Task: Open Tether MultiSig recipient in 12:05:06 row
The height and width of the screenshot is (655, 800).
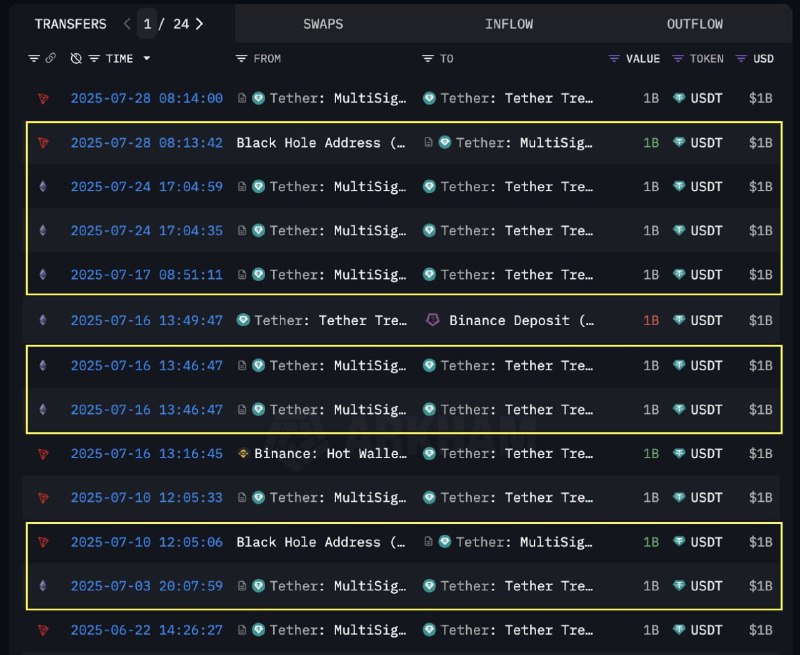Action: (524, 542)
